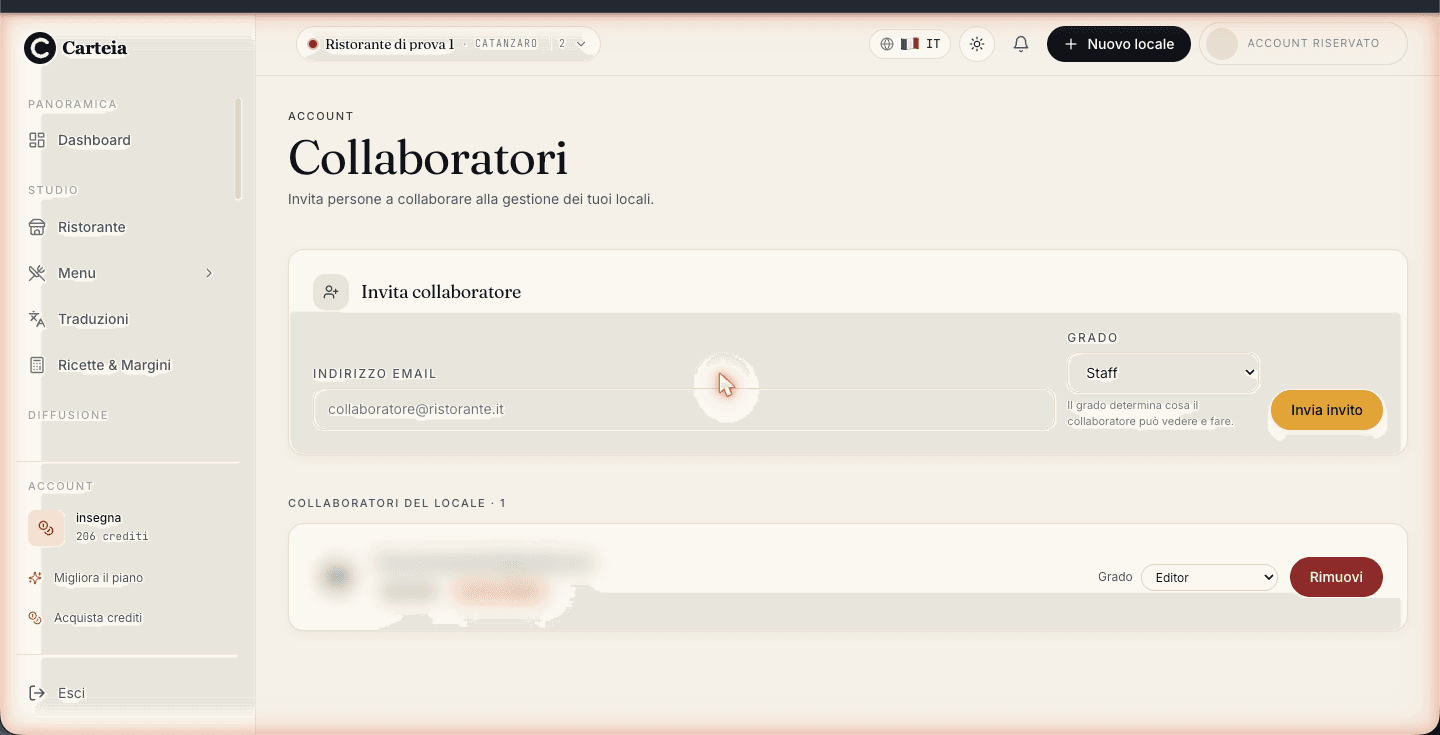Click the Invita collaboratore section title
This screenshot has height=735, width=1440.
click(441, 292)
